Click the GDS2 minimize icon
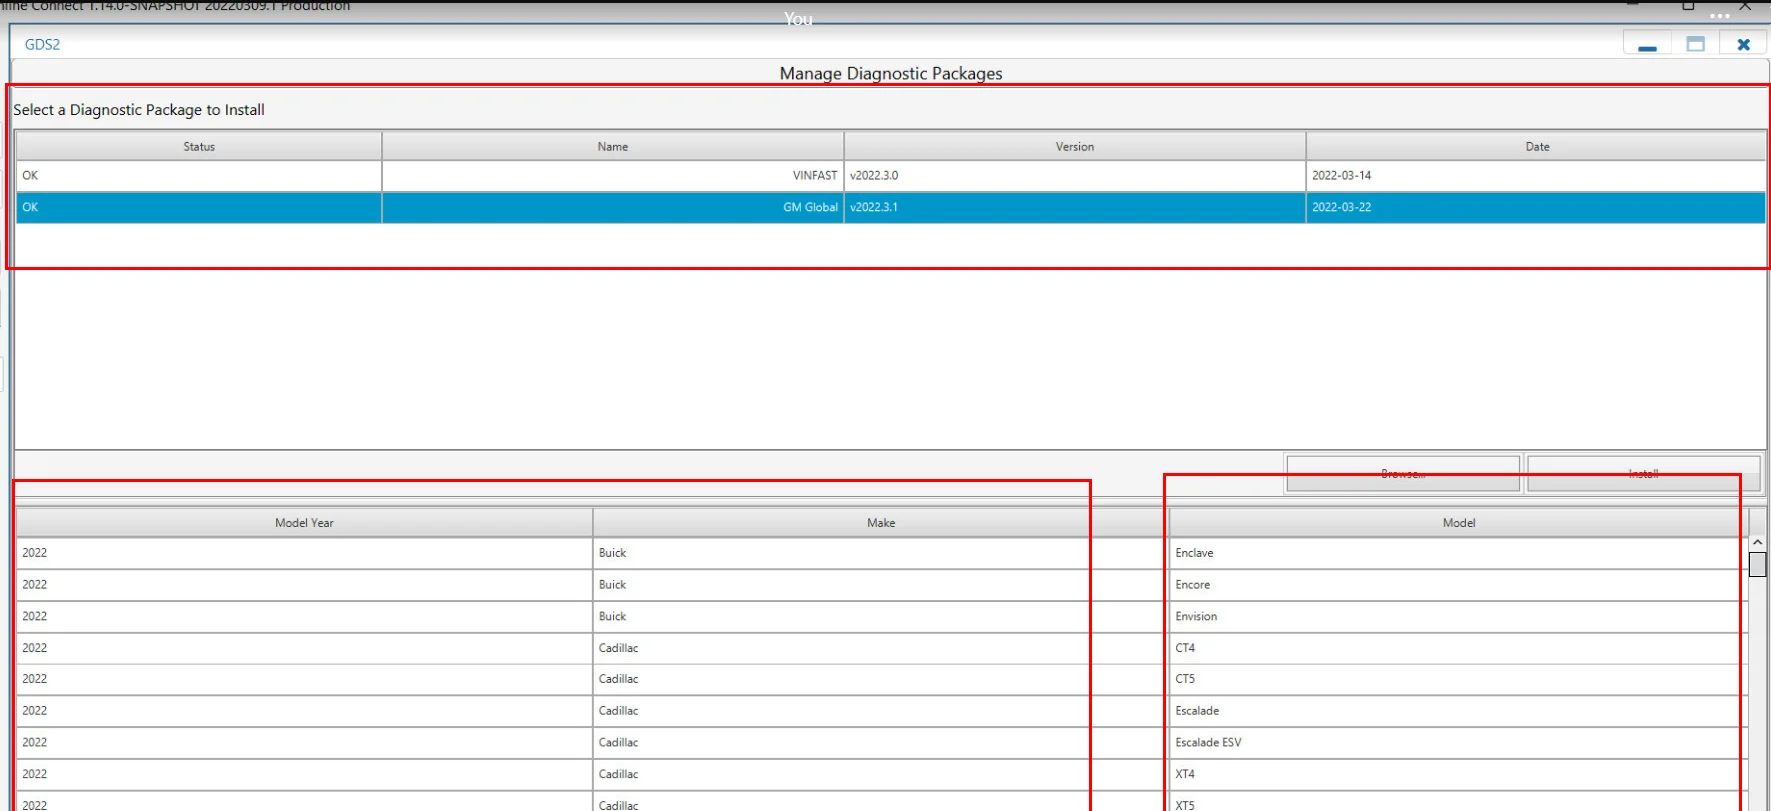The width and height of the screenshot is (1771, 811). (x=1647, y=45)
